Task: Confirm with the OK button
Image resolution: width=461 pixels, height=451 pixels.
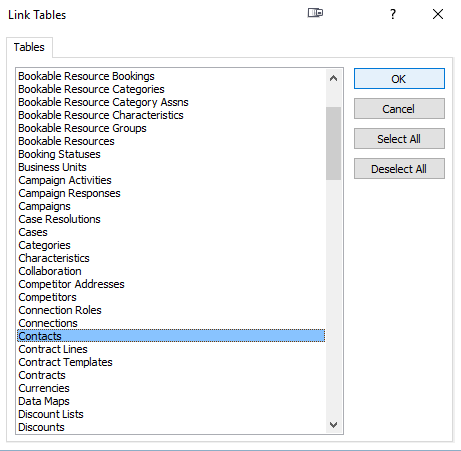Action: click(399, 79)
